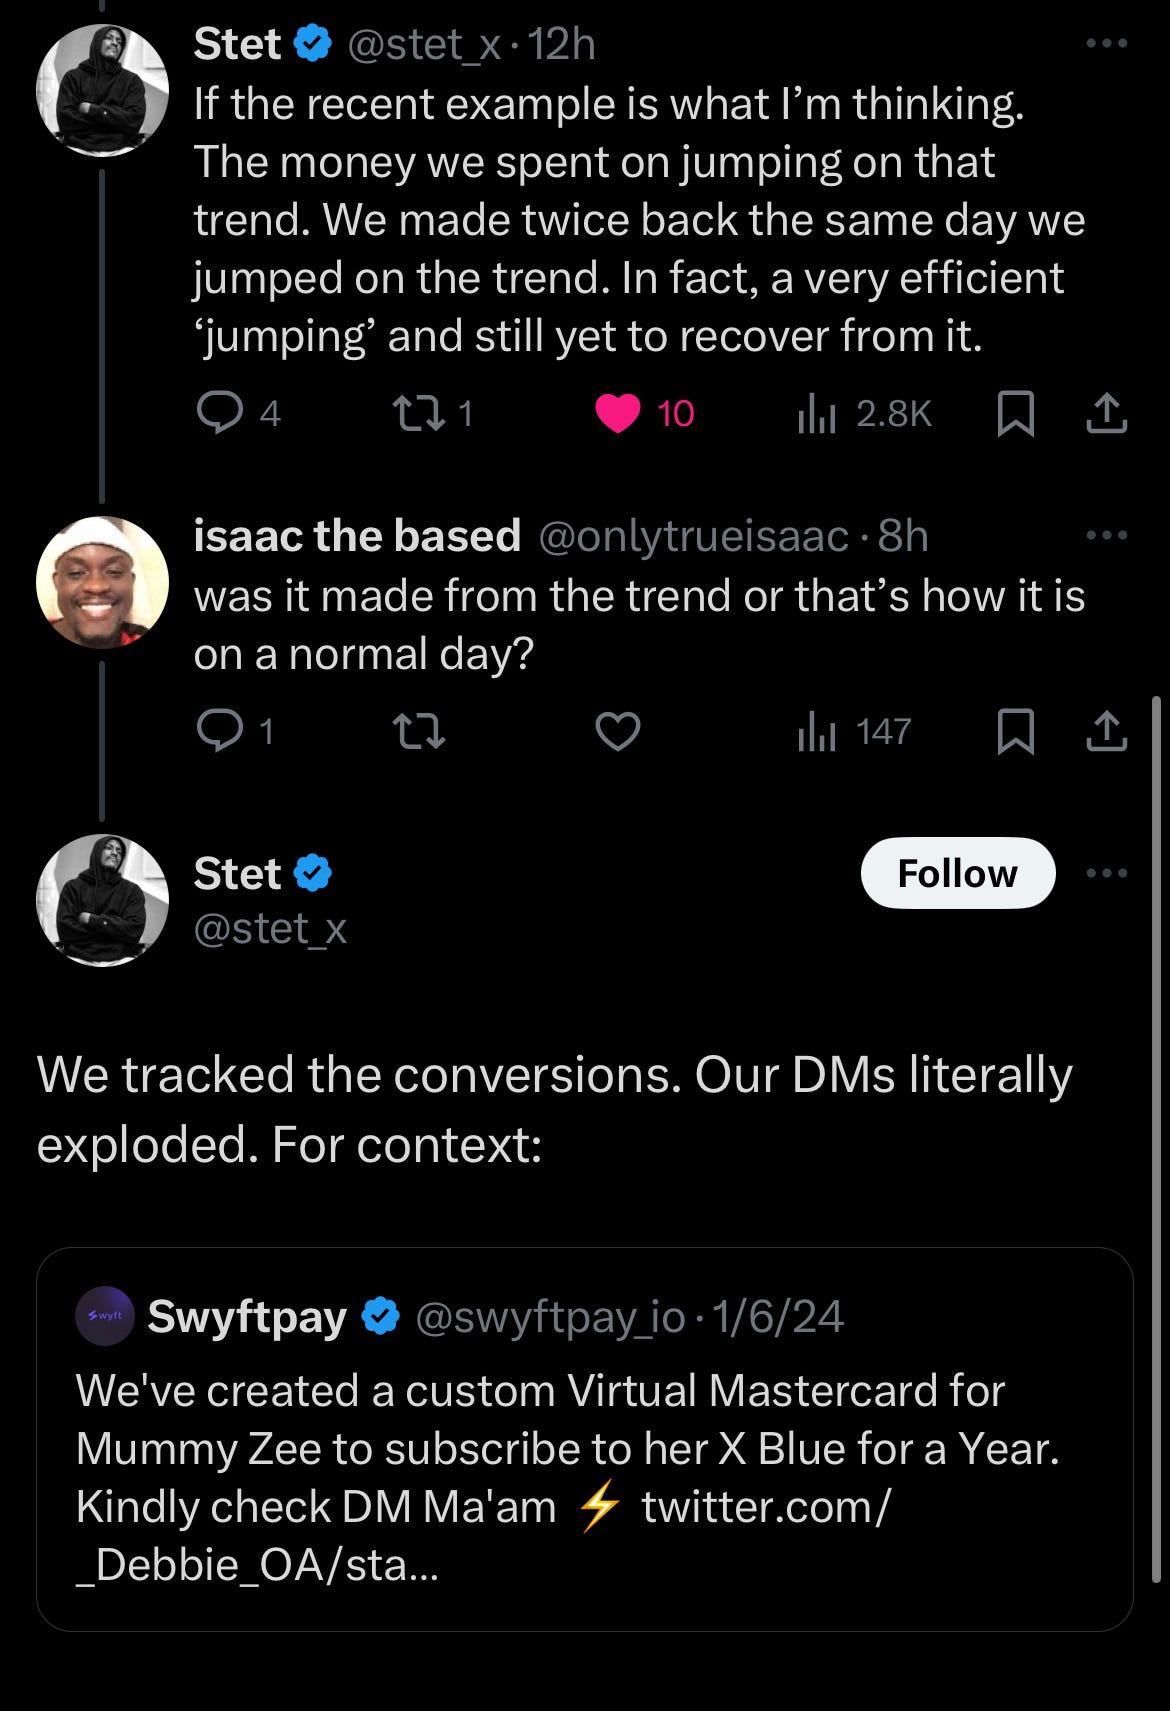The image size is (1170, 1711).
Task: Share Stet's tweet about the trend
Action: 1107,413
